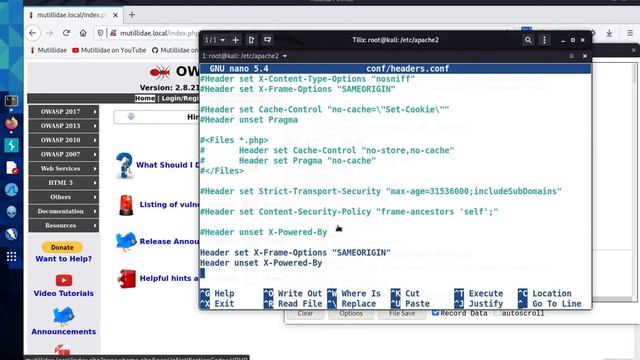Open alien head dock icon
The height and width of the screenshot is (360, 640).
(11, 212)
